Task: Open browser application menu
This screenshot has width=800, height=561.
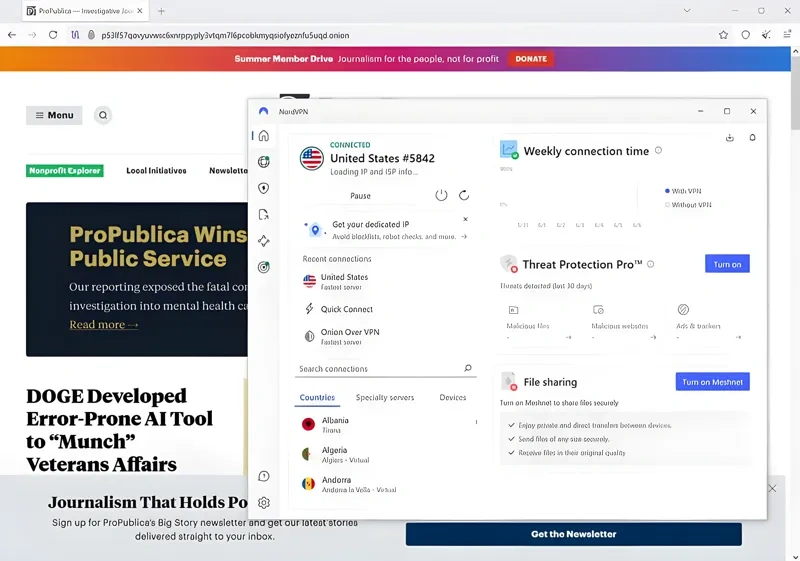Action: click(787, 35)
